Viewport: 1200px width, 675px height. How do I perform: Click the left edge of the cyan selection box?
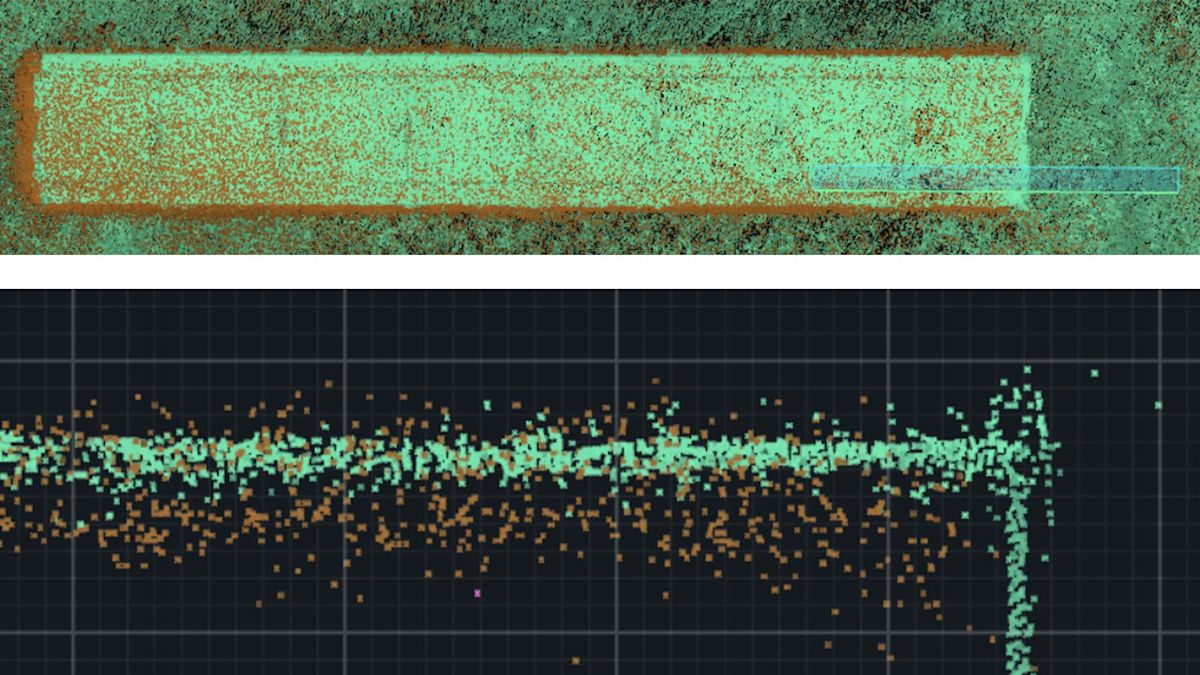pos(814,177)
